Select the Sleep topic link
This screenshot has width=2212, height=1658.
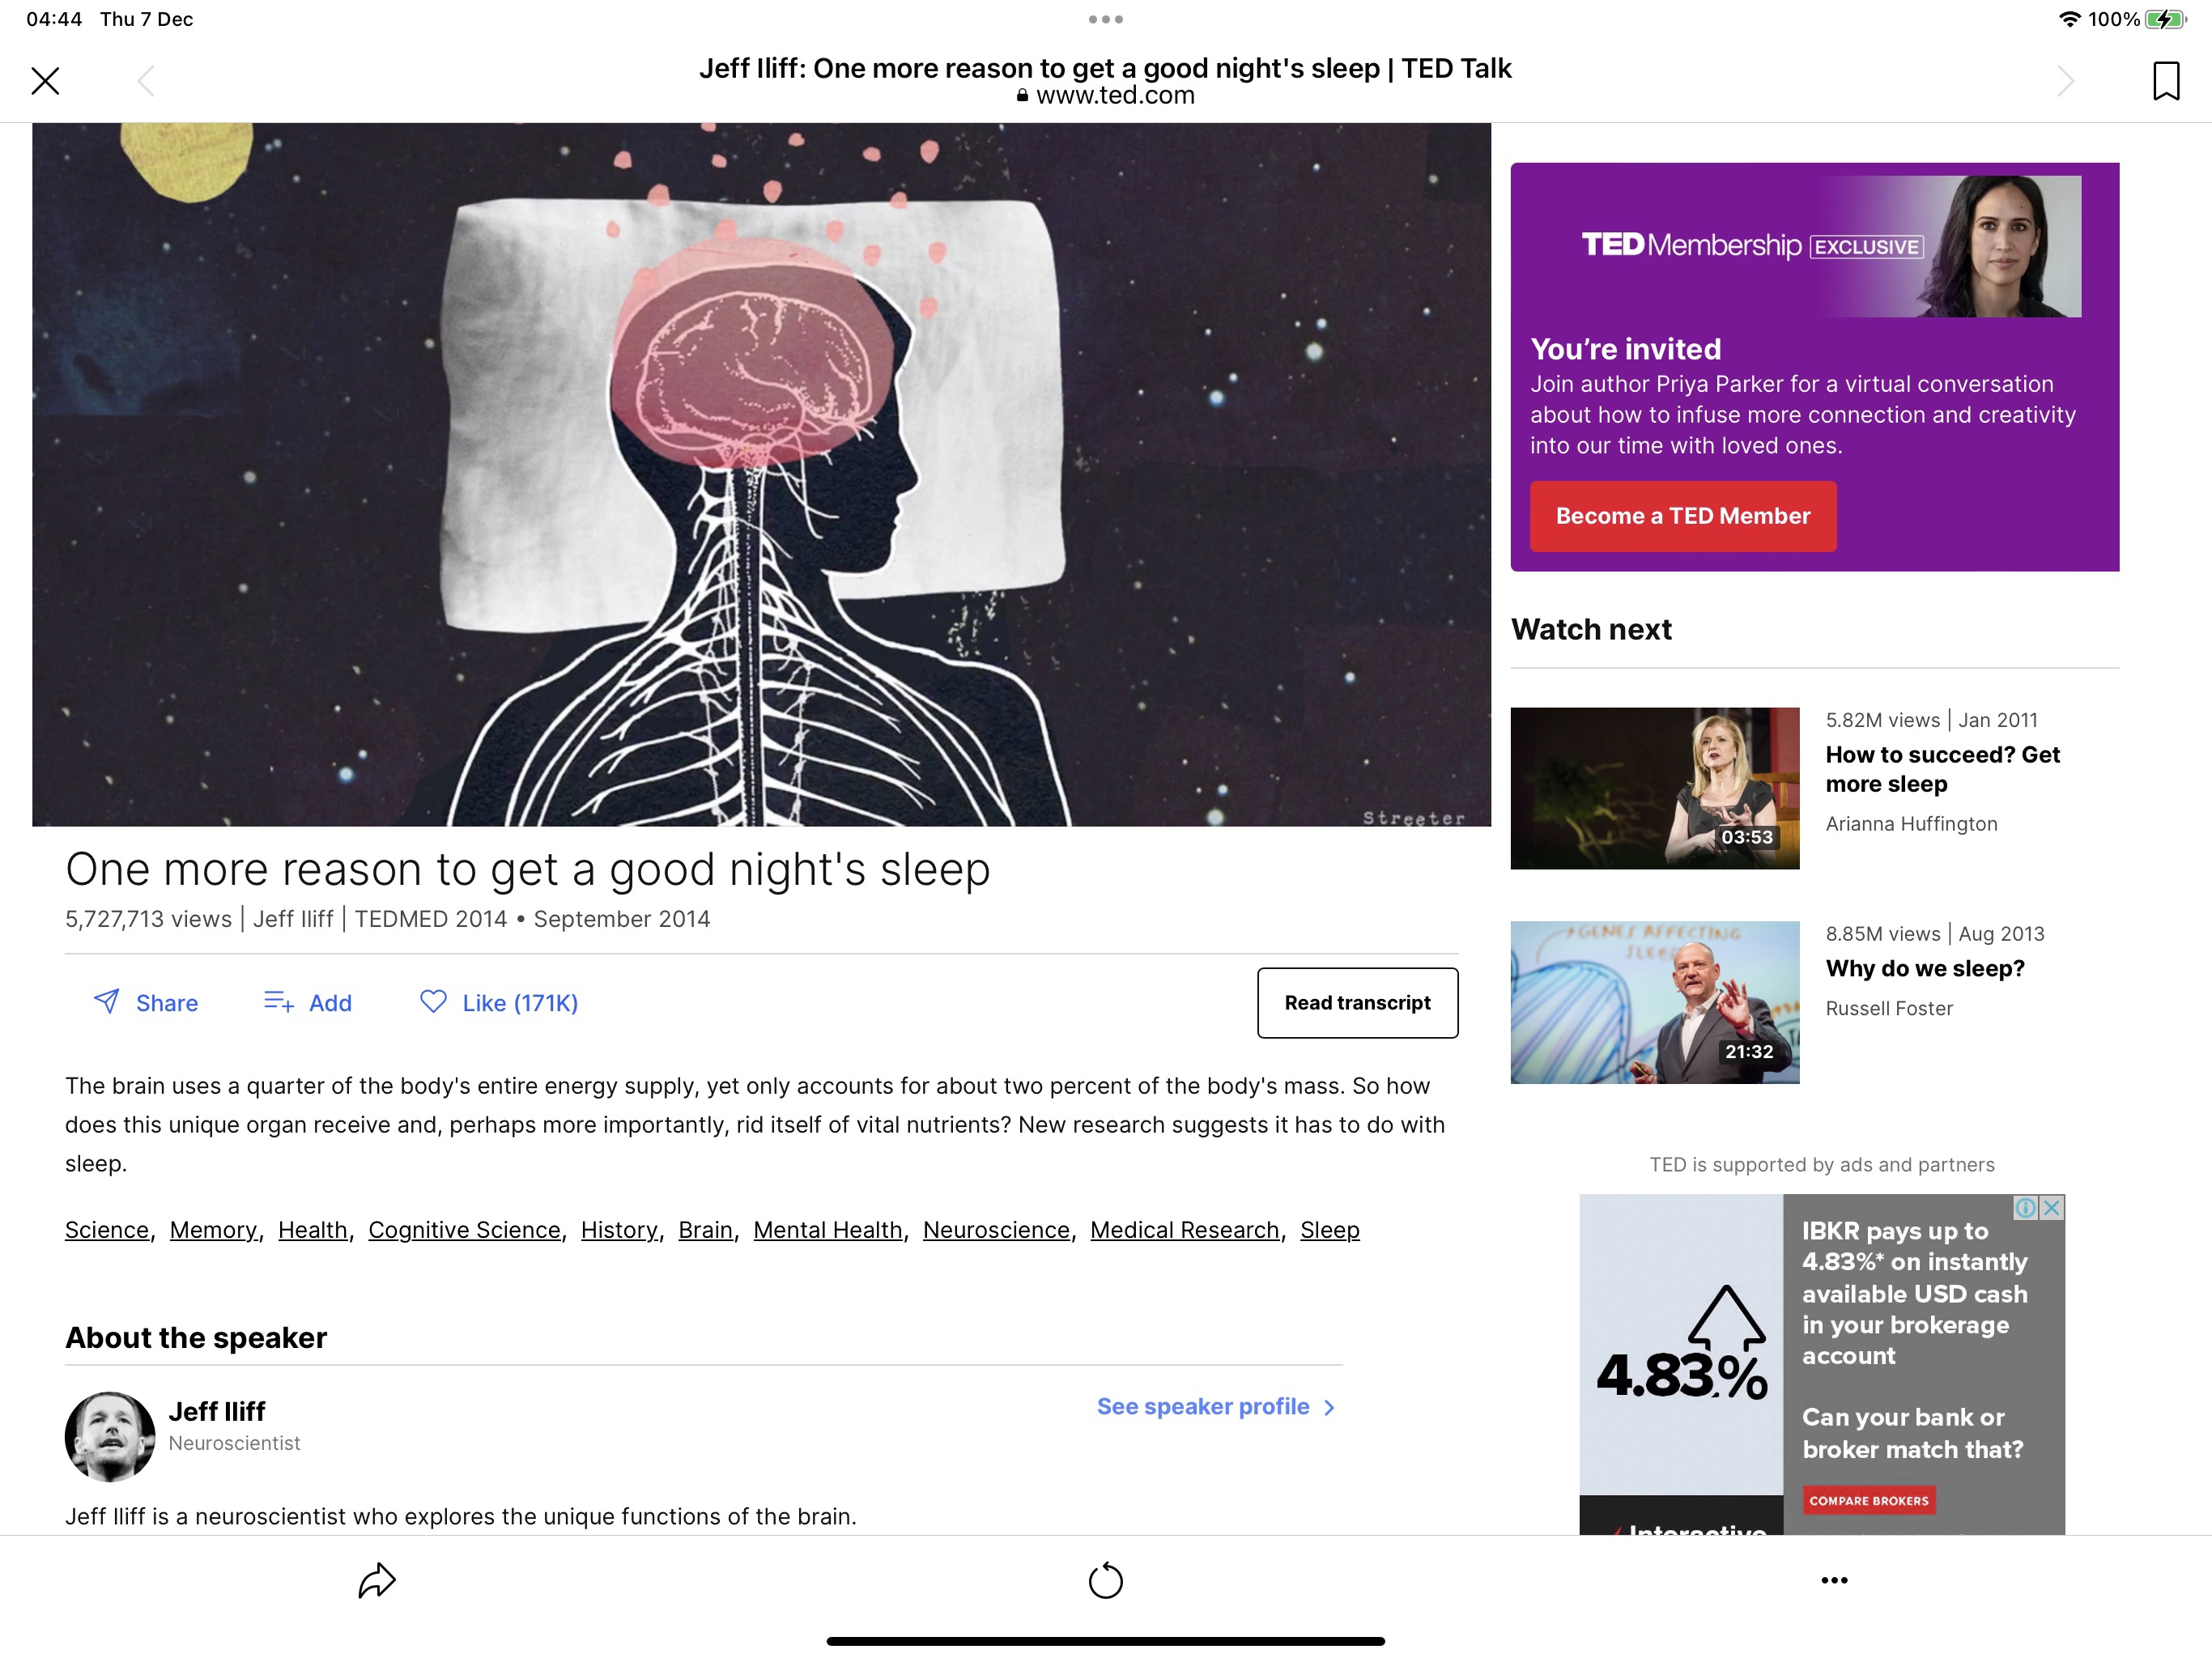click(1329, 1230)
